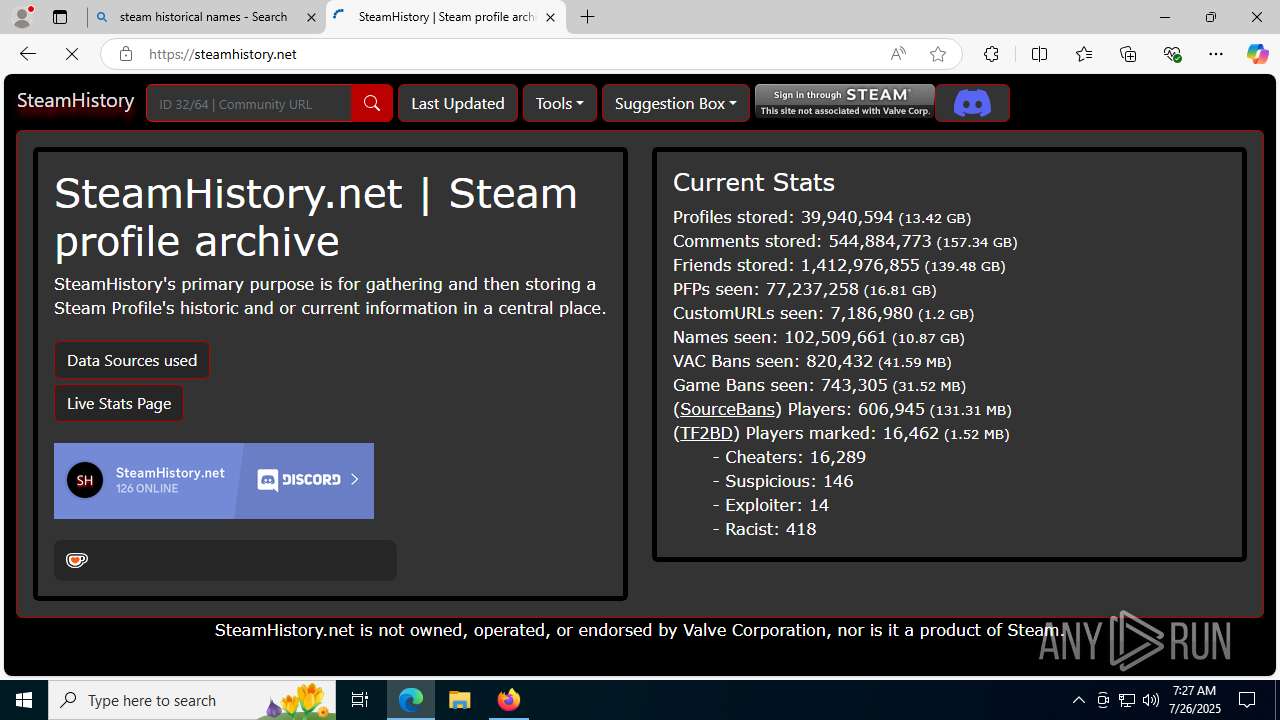Image resolution: width=1280 pixels, height=720 pixels.
Task: Open the Windows Start menu
Action: (24, 700)
